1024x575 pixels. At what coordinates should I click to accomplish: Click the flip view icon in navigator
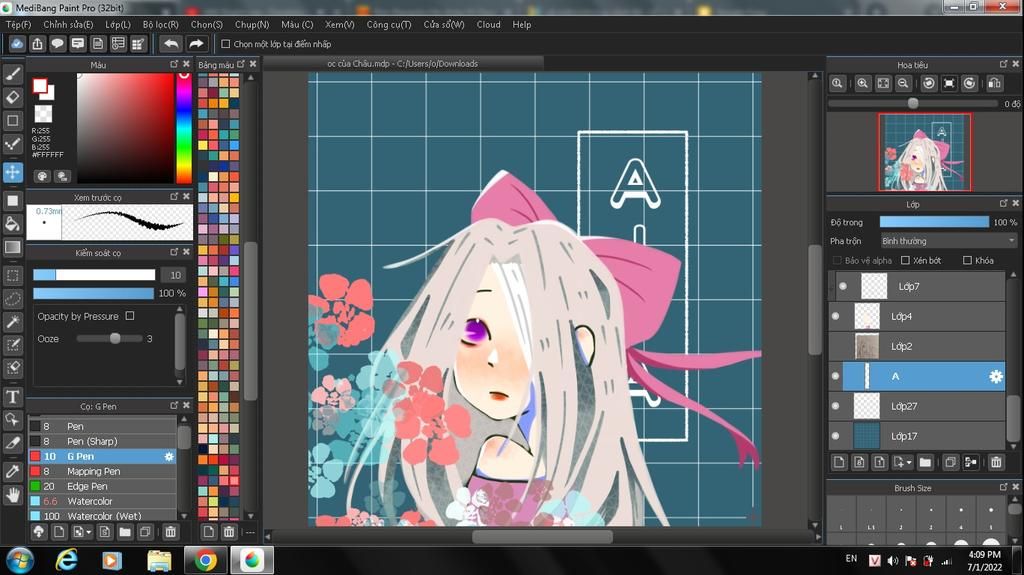pyautogui.click(x=995, y=84)
